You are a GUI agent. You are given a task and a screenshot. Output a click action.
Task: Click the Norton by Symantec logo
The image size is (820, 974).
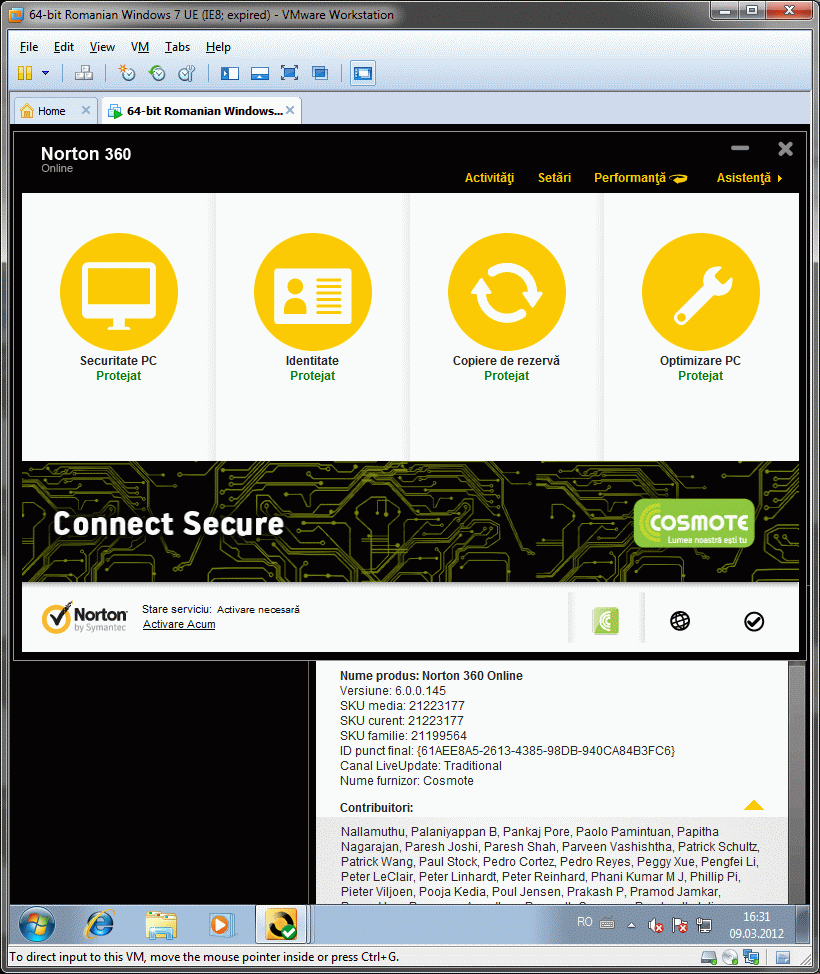pos(84,617)
